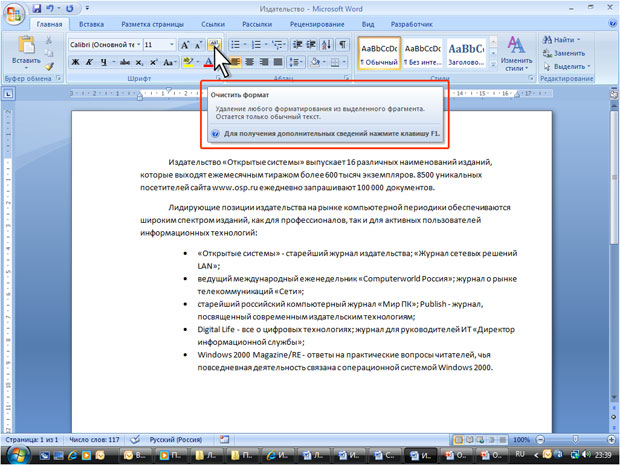Switch to the Вид ribbon tab

coord(367,24)
